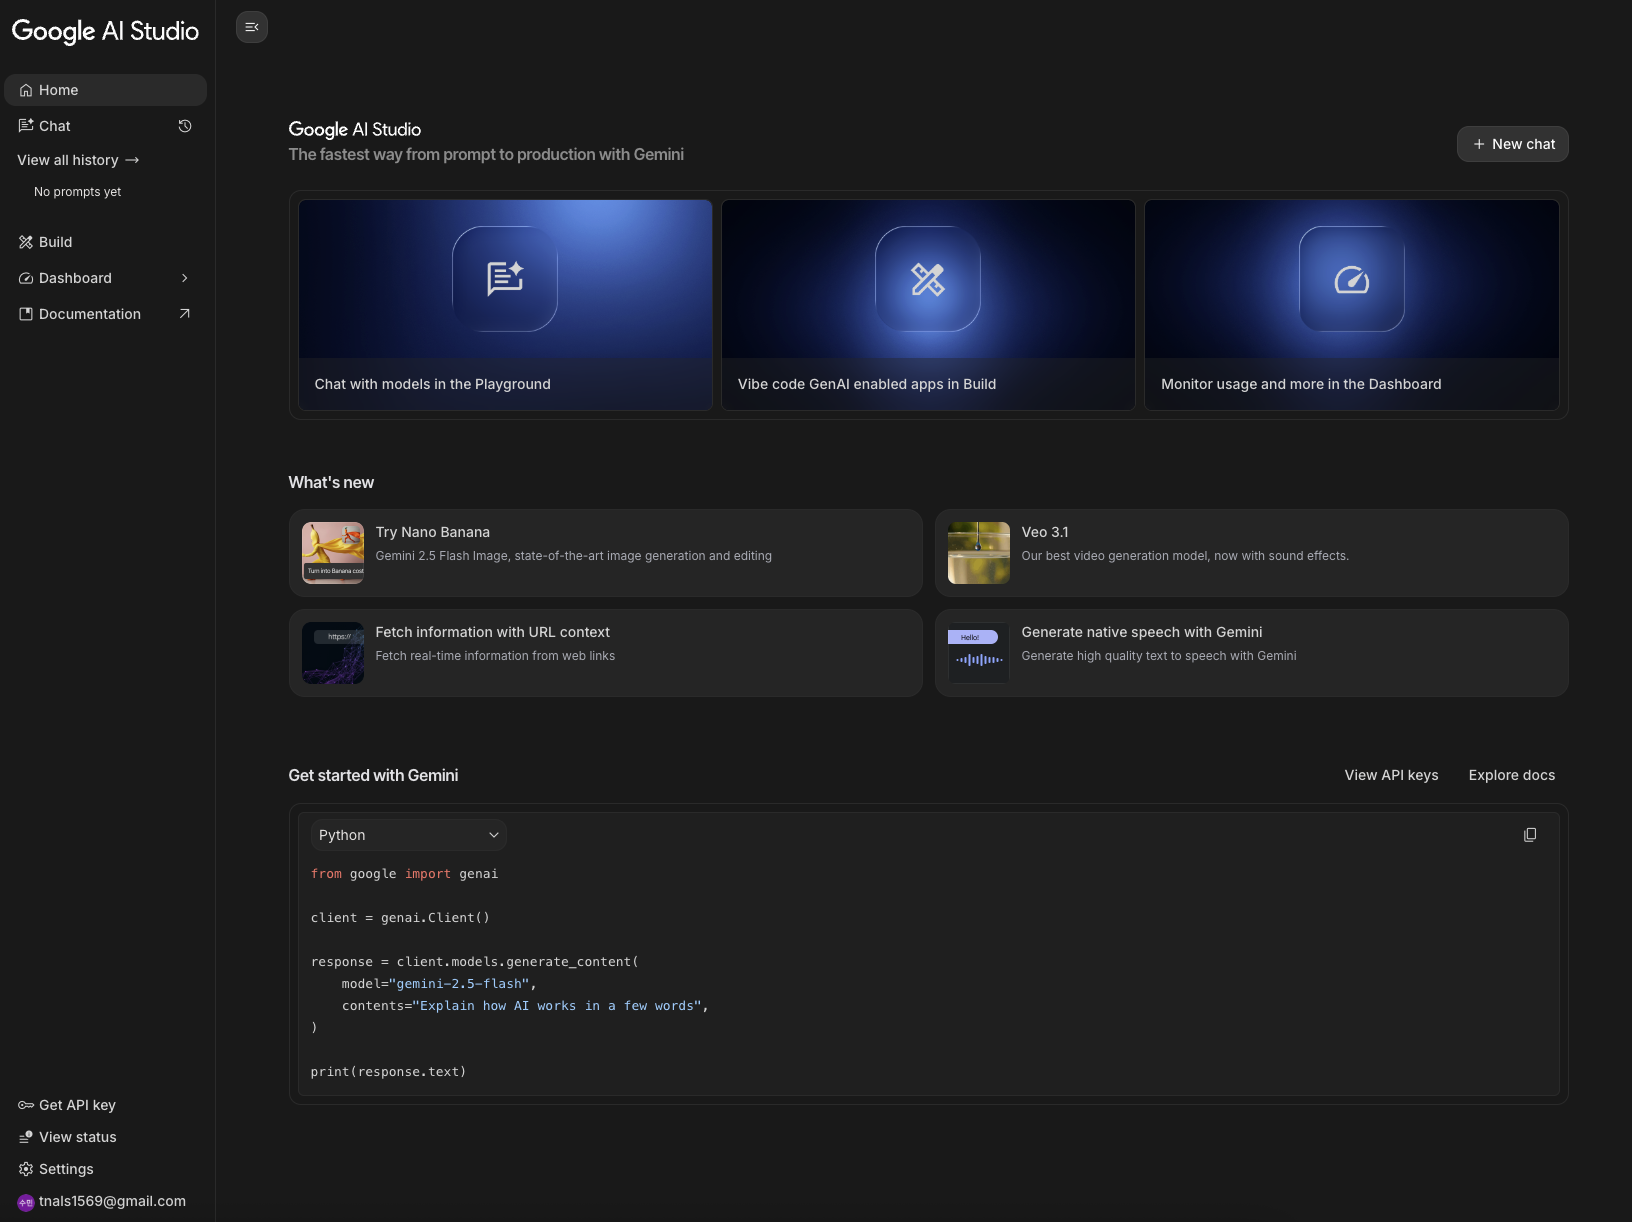Image resolution: width=1632 pixels, height=1222 pixels.
Task: Select the Build wrench icon
Action: pos(25,241)
